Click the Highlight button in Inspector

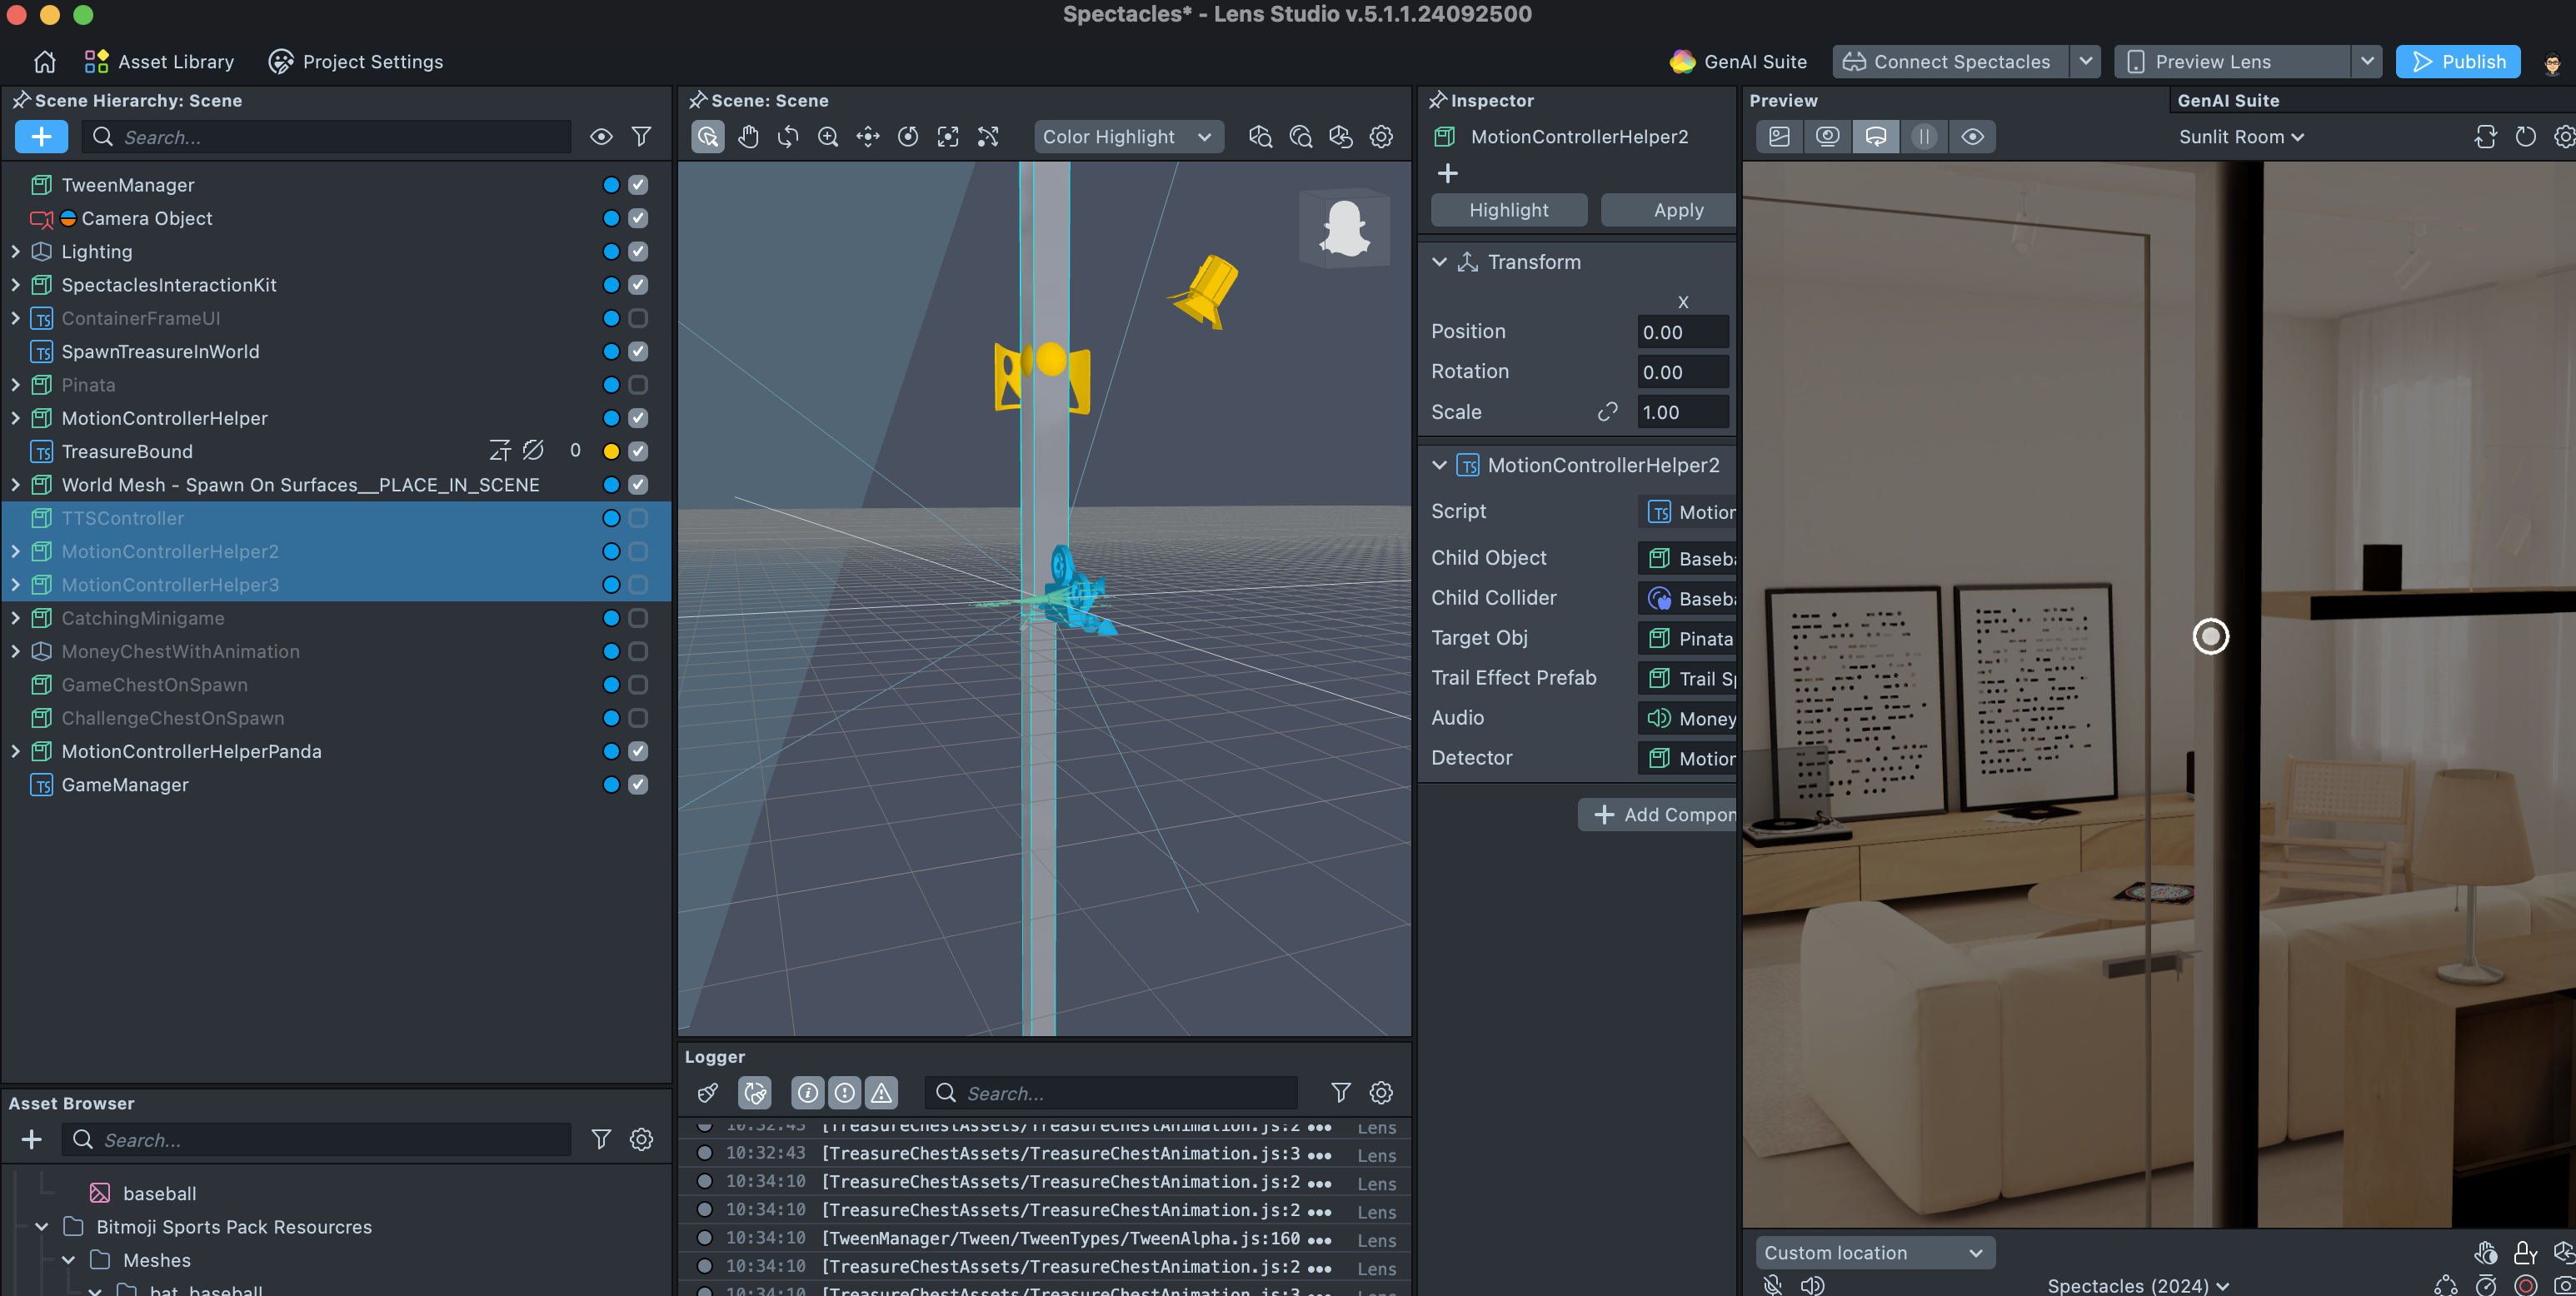[1508, 210]
